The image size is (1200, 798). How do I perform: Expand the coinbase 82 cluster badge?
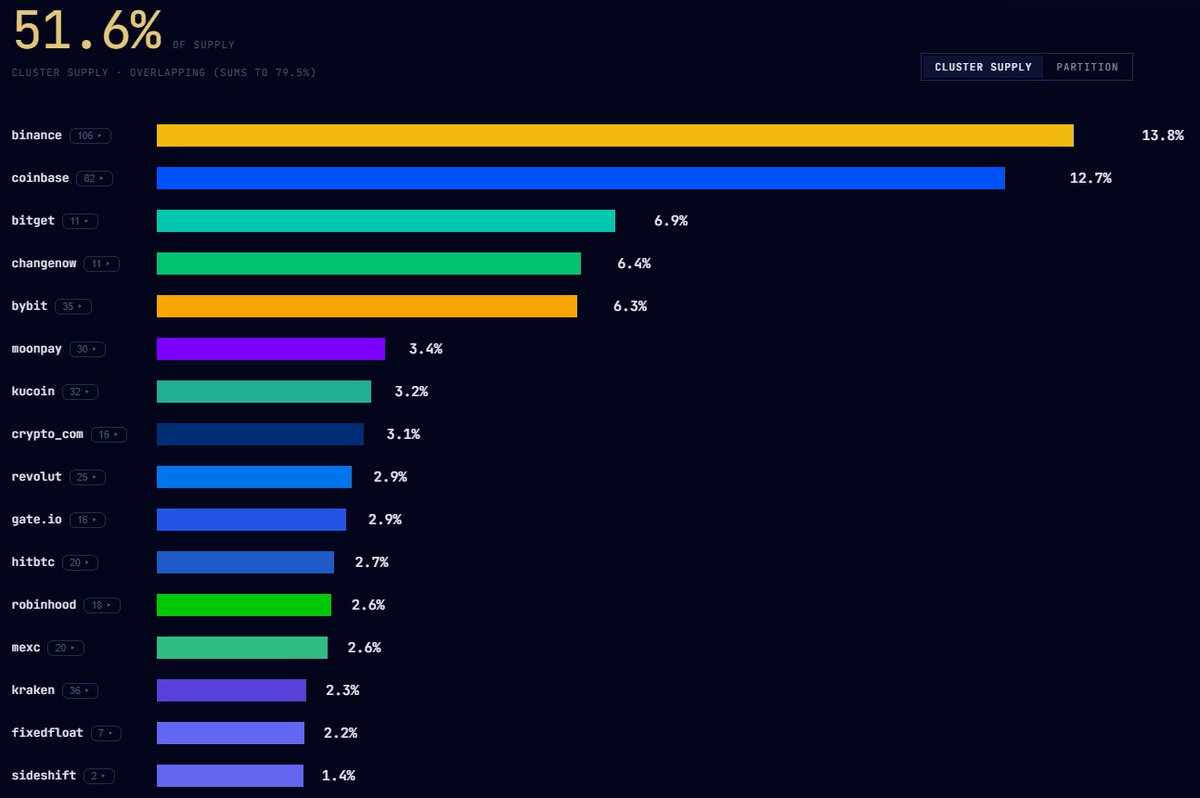94,178
